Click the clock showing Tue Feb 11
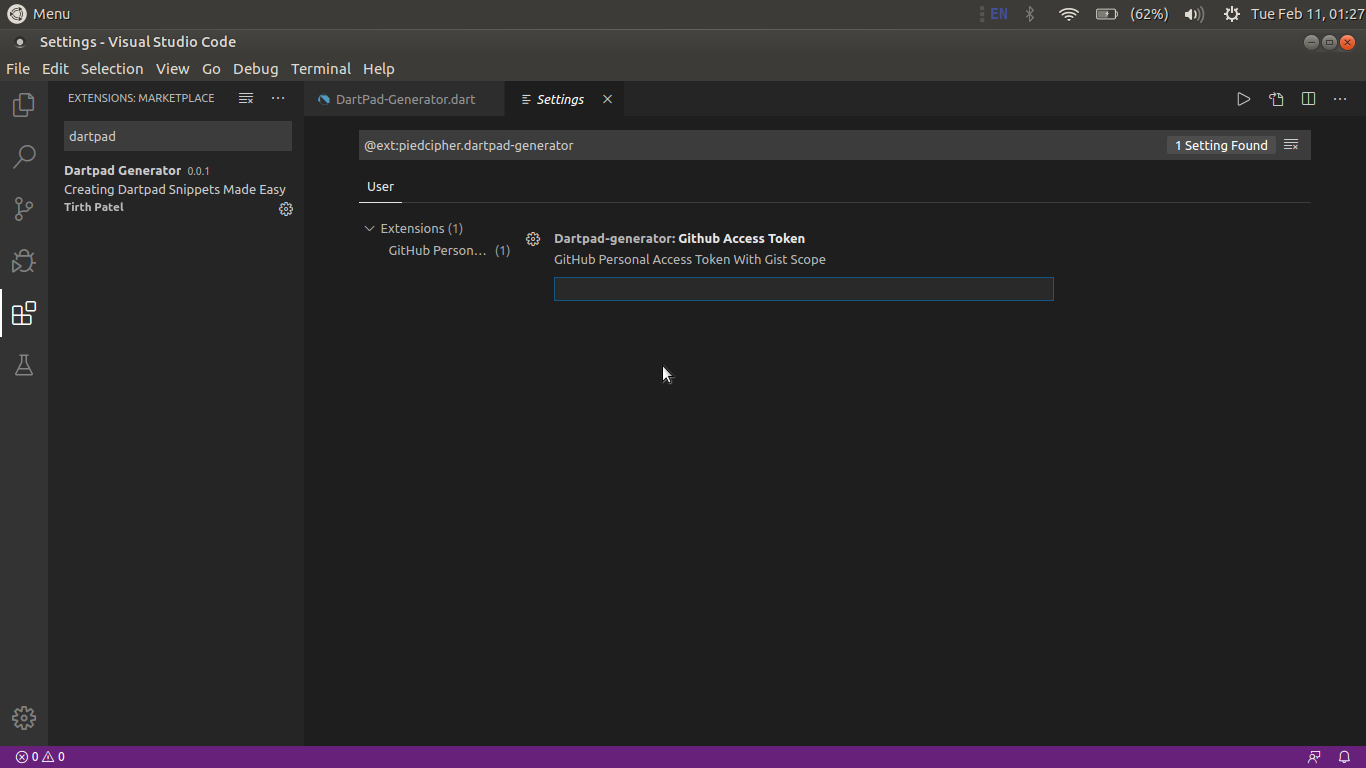Viewport: 1366px width, 768px height. (x=1307, y=14)
